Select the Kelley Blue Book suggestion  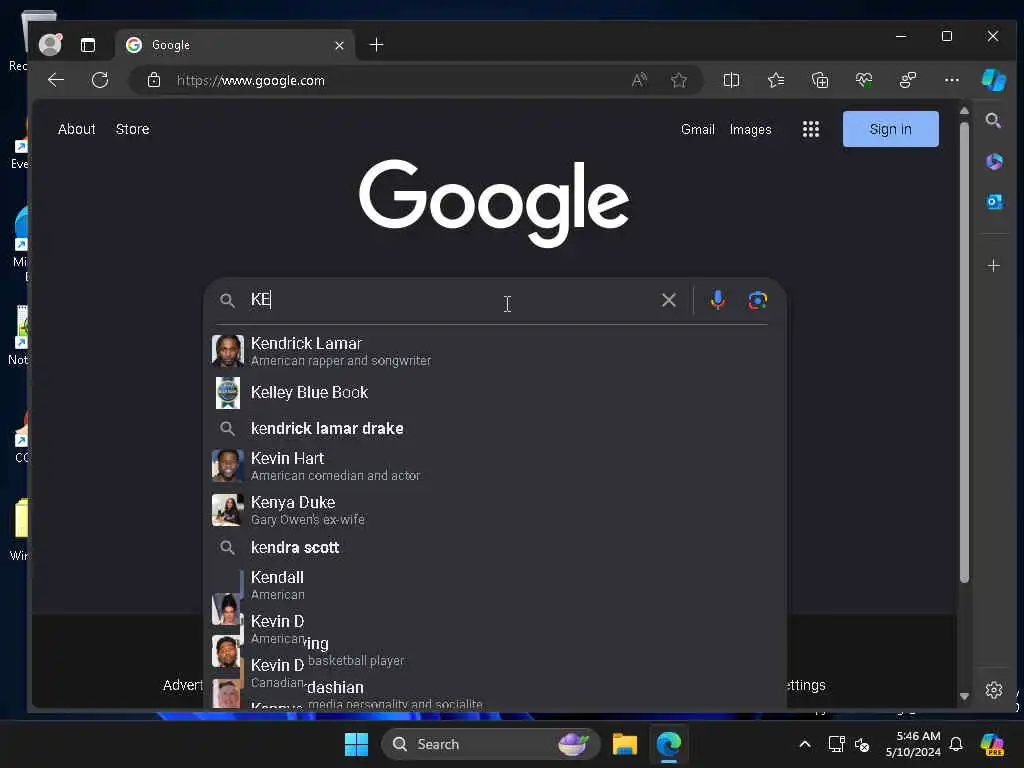[x=494, y=392]
